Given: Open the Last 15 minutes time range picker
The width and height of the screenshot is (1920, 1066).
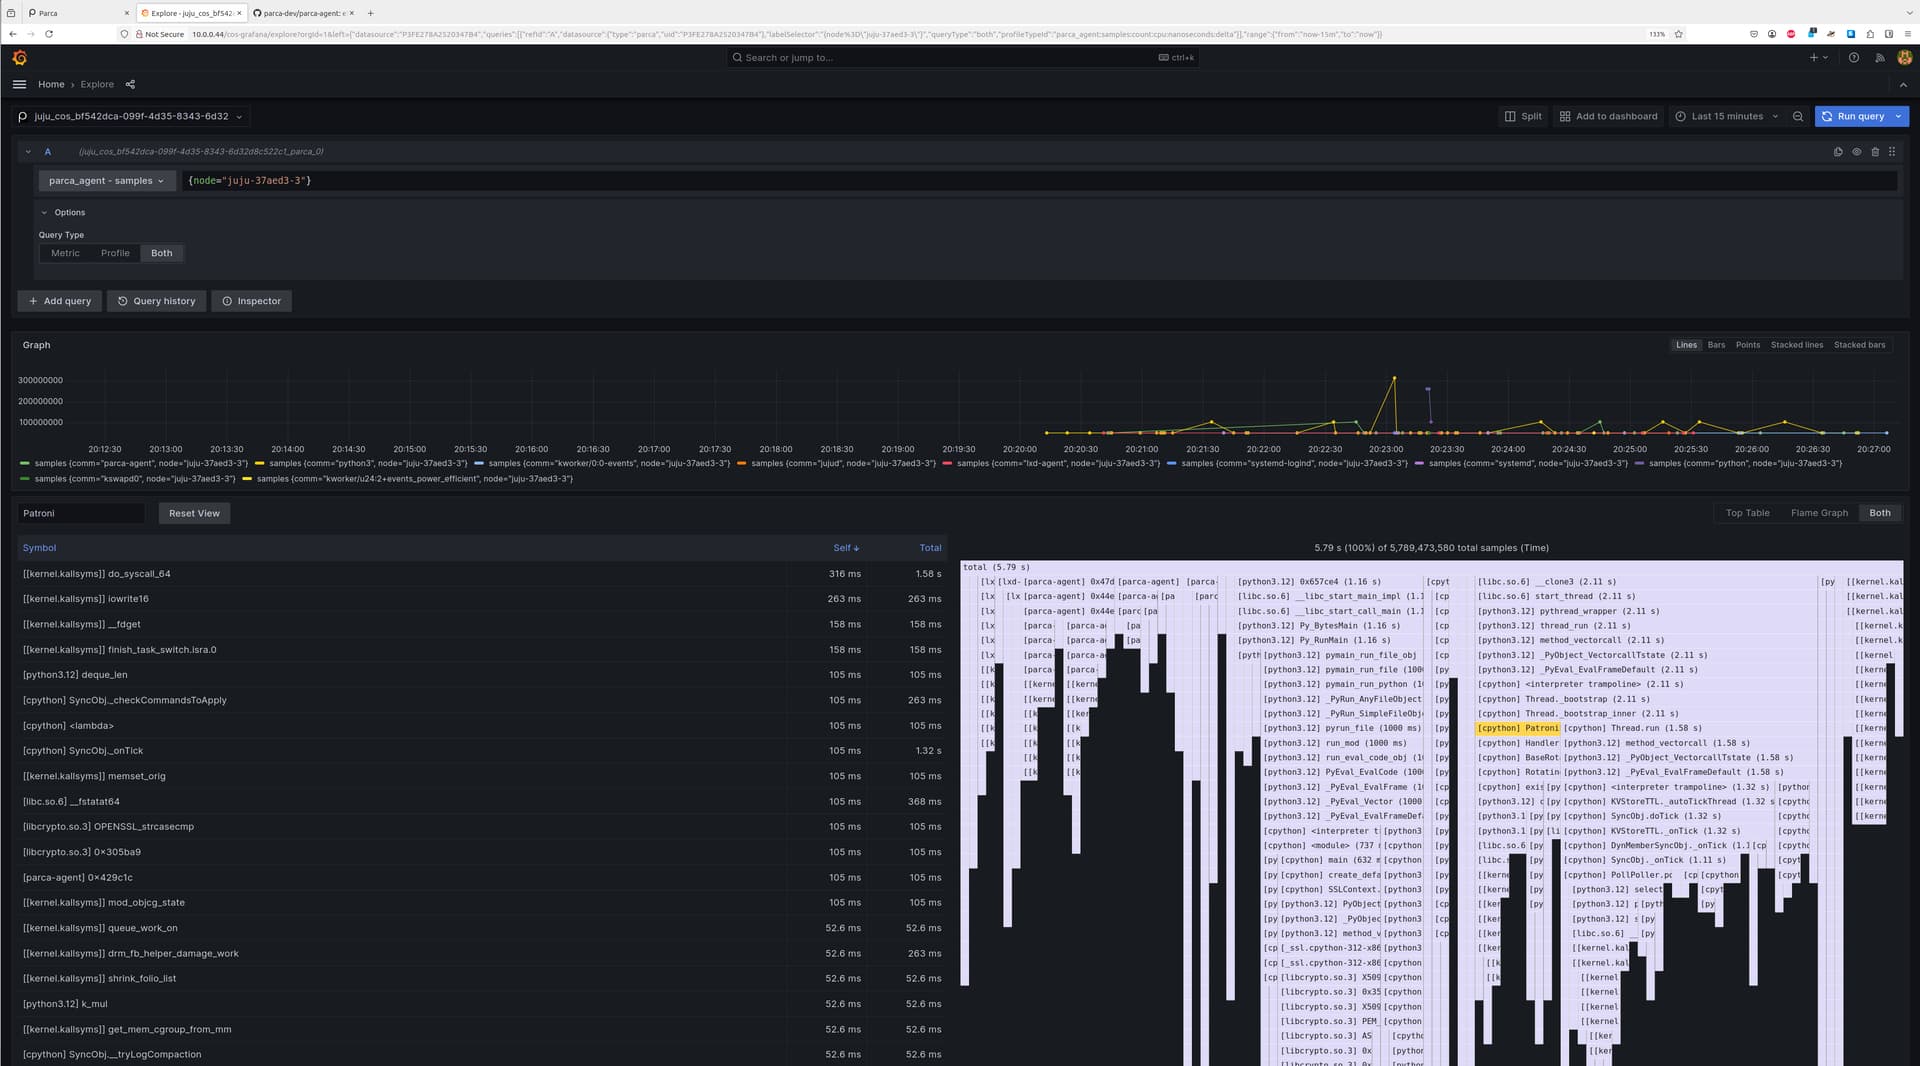Looking at the screenshot, I should [1726, 116].
